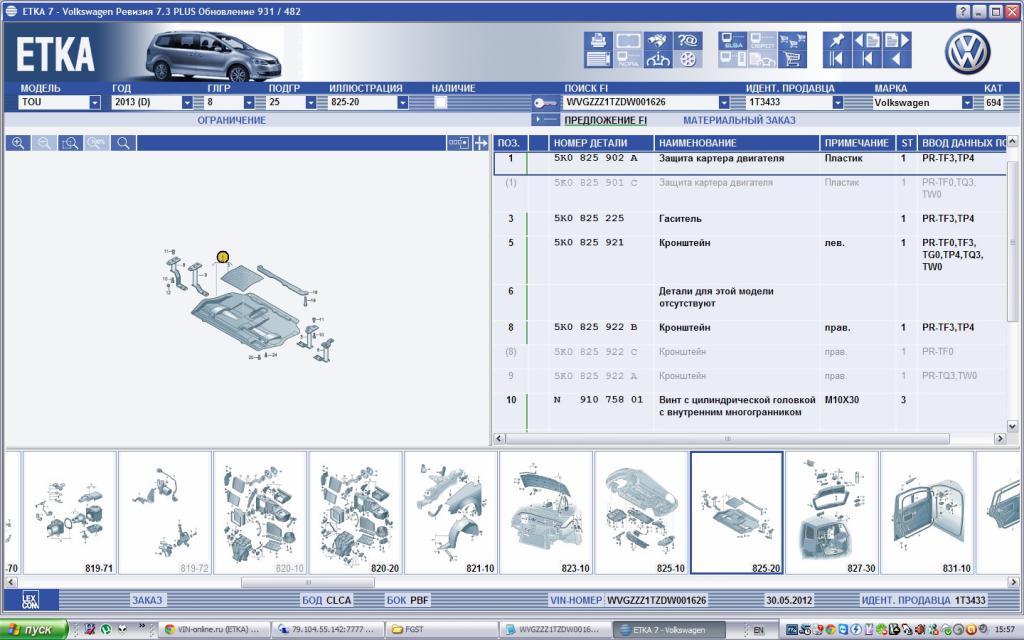Click the НОМЕР ДЕТАЛИ column header
Viewport: 1024px width, 640px height.
601,143
